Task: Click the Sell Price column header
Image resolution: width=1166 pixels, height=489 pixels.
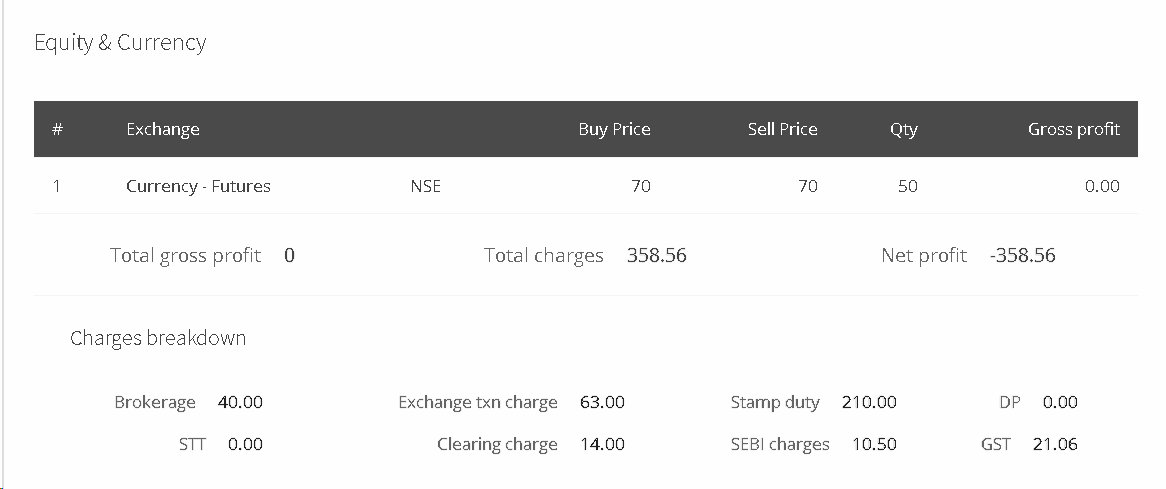Action: [x=782, y=129]
